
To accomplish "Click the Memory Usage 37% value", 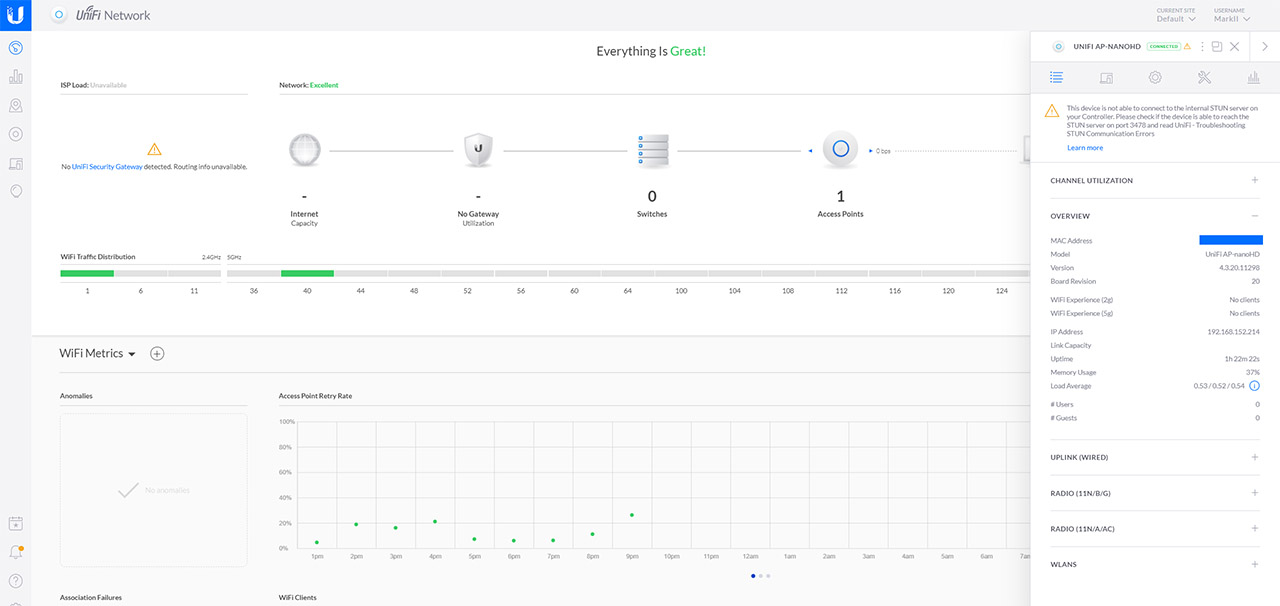I will point(1253,372).
